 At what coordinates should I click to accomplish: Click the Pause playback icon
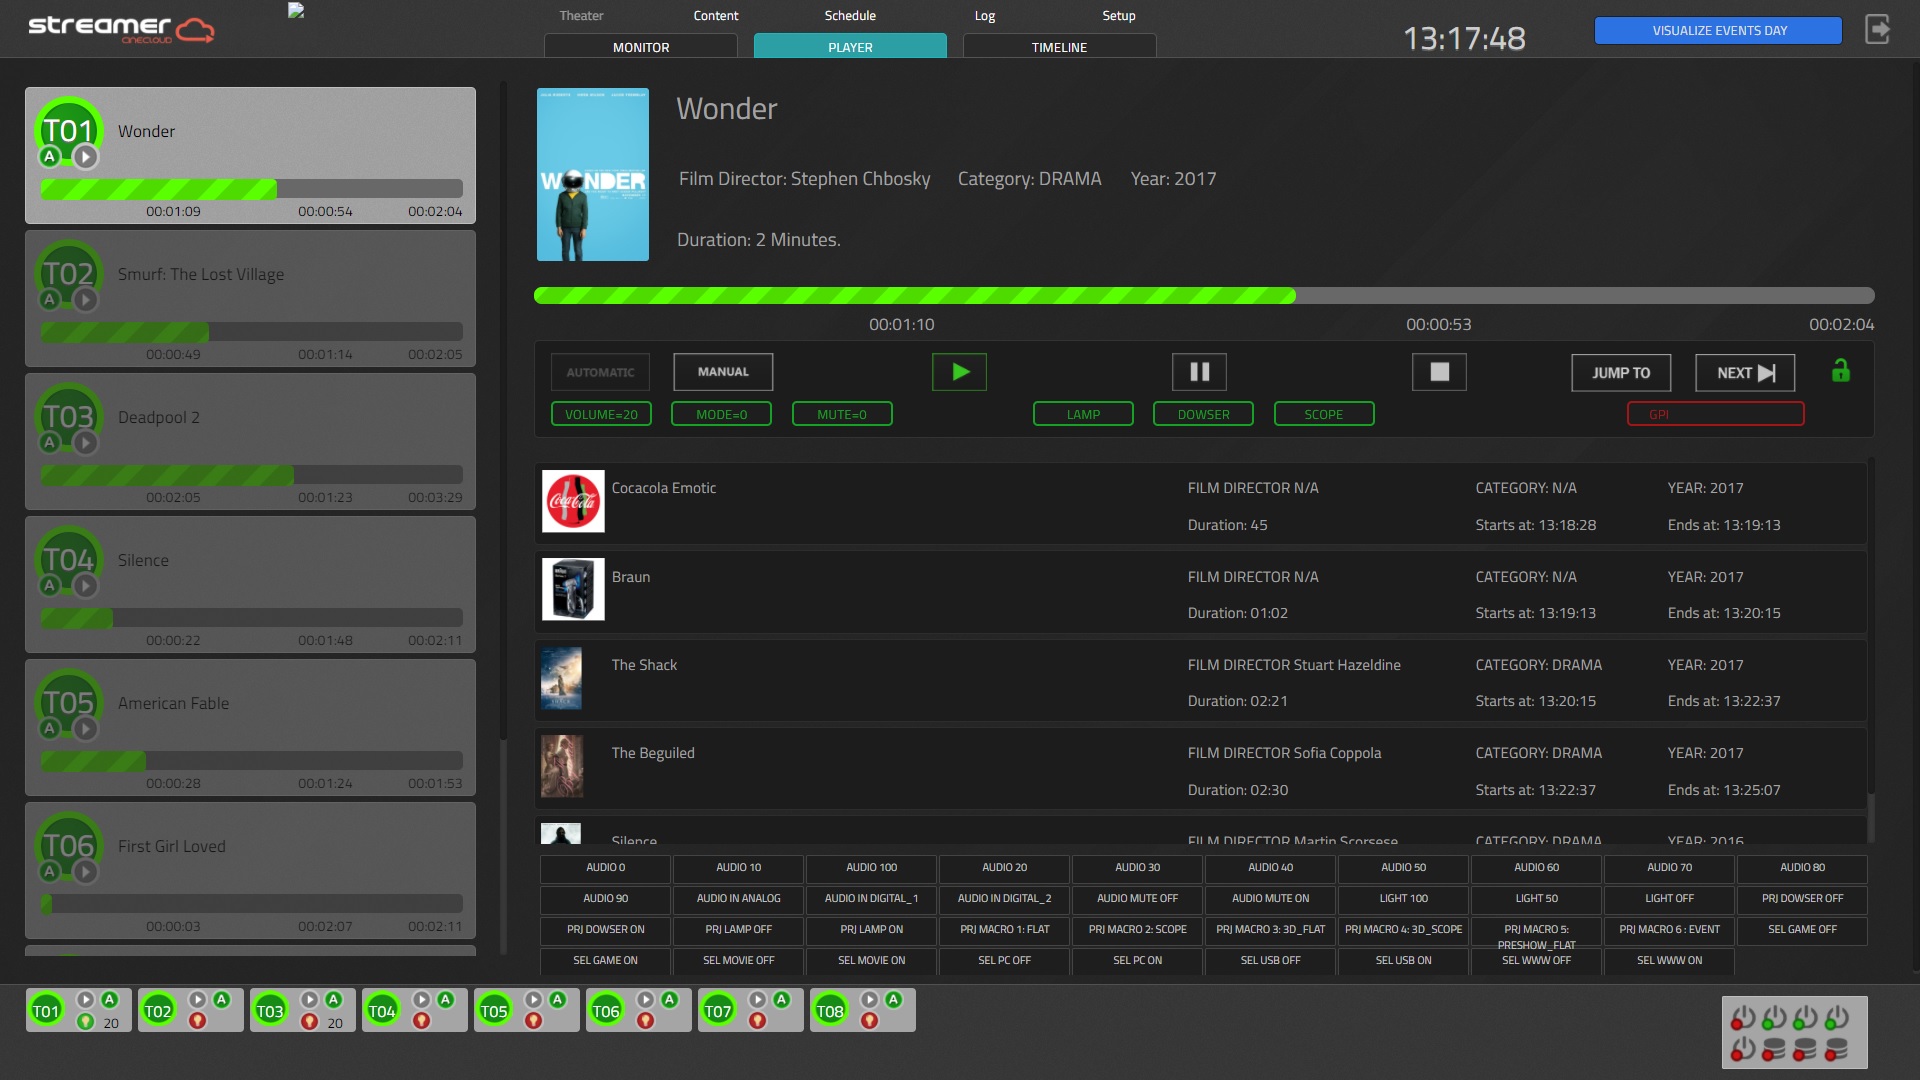1198,371
